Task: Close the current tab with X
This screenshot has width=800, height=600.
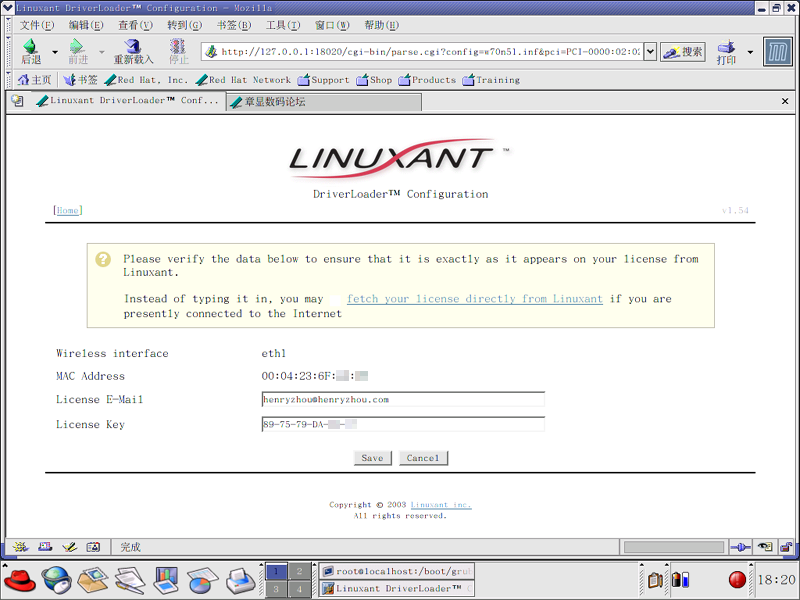Action: pyautogui.click(x=785, y=102)
